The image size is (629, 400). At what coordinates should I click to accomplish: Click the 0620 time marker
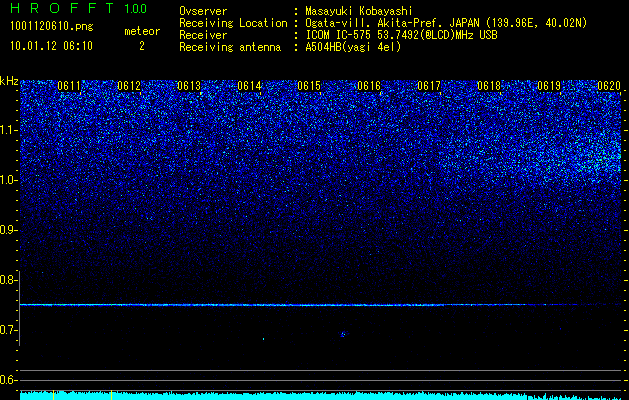point(609,86)
